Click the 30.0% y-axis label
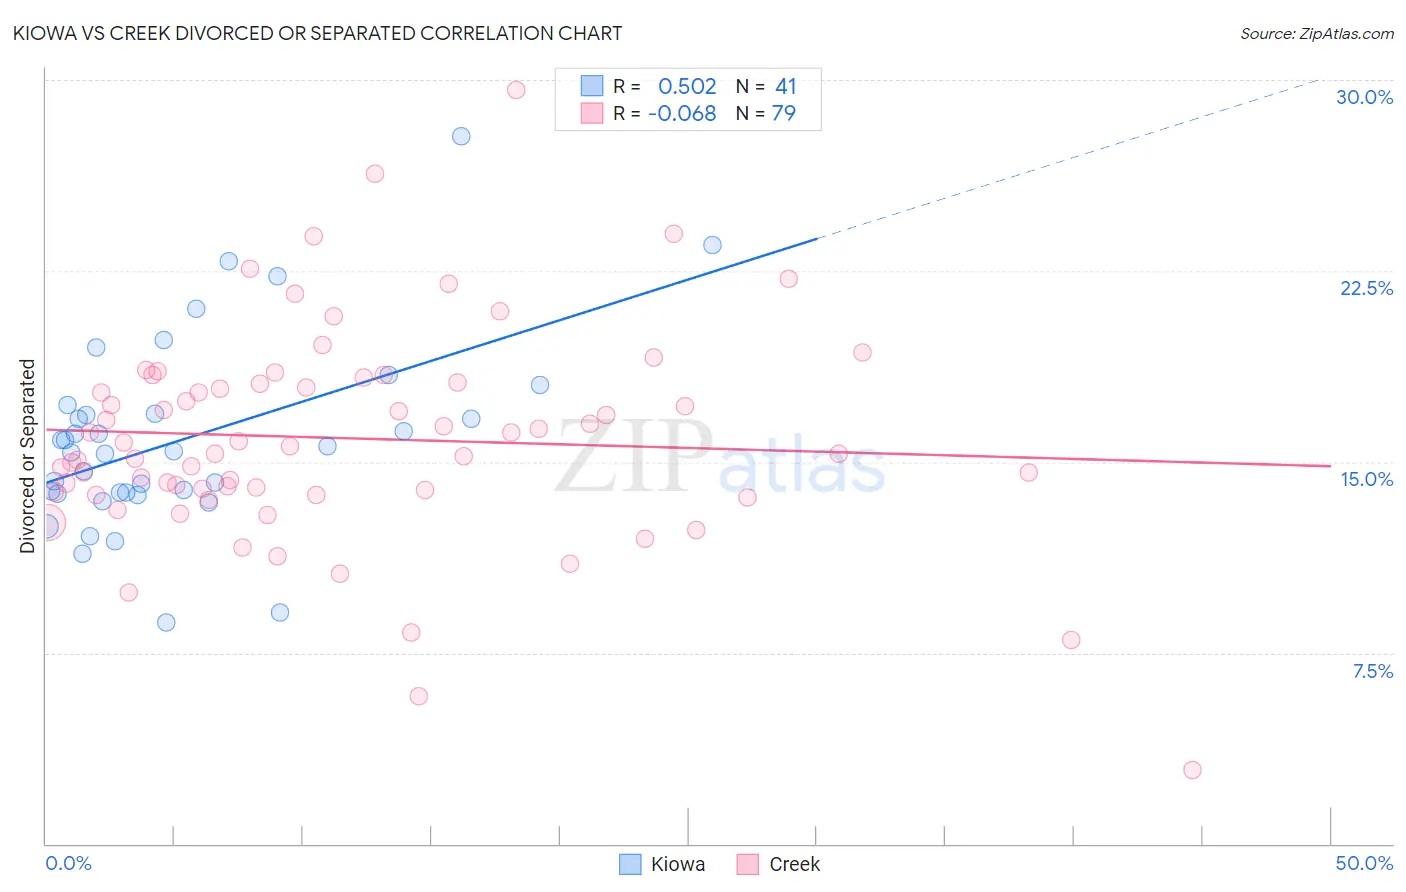Viewport: 1406px width, 892px height. [x=1365, y=97]
